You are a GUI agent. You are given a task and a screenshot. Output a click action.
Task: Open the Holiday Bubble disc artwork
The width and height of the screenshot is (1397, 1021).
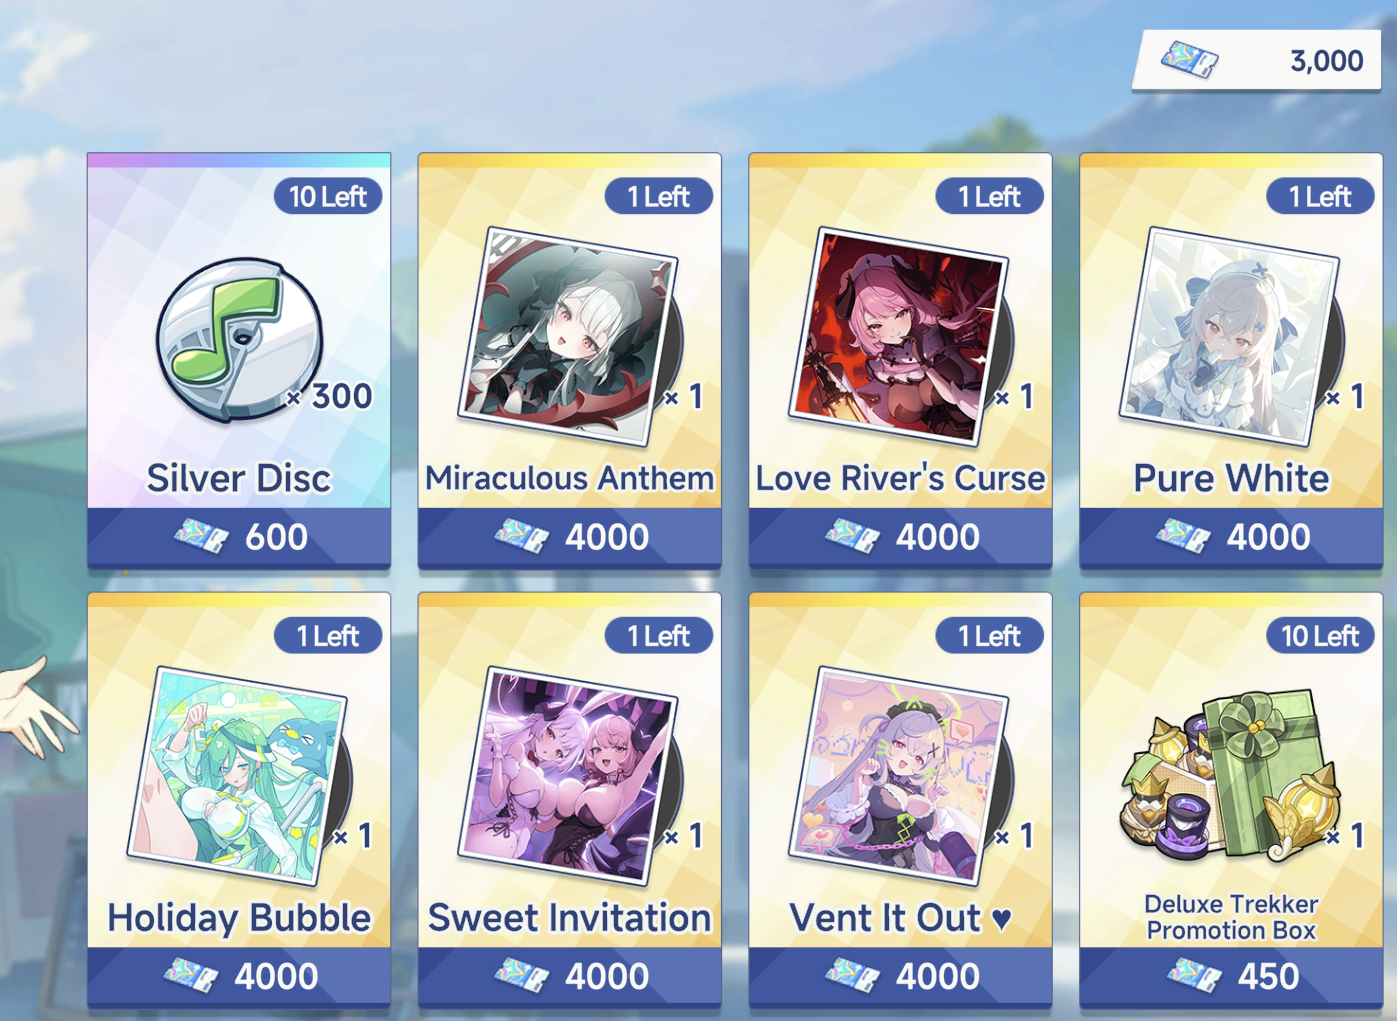(239, 776)
